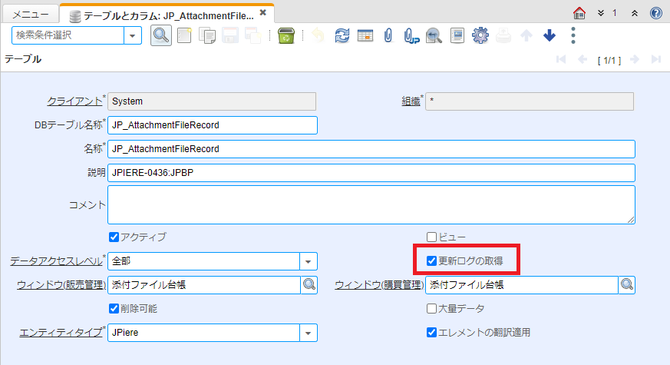
Task: Click the テーブル tab header label
Action: point(23,59)
